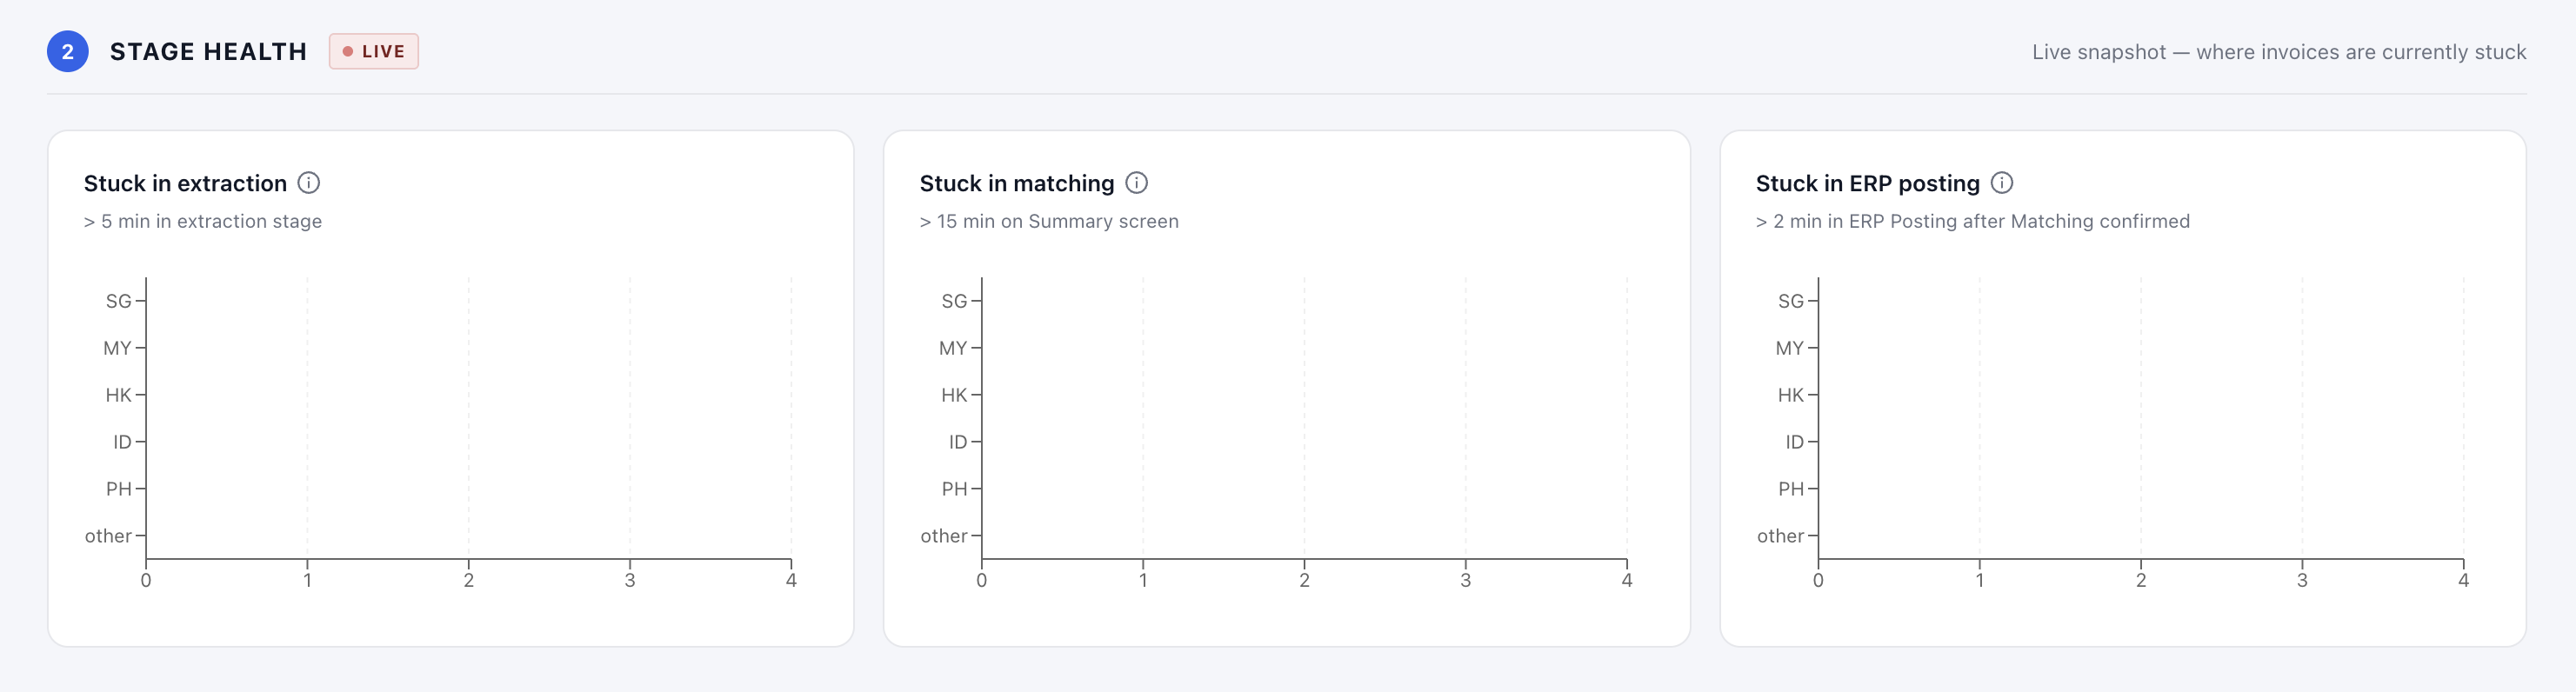Image resolution: width=2576 pixels, height=692 pixels.
Task: Click the STAGE HEALTH section heading
Action: [208, 52]
